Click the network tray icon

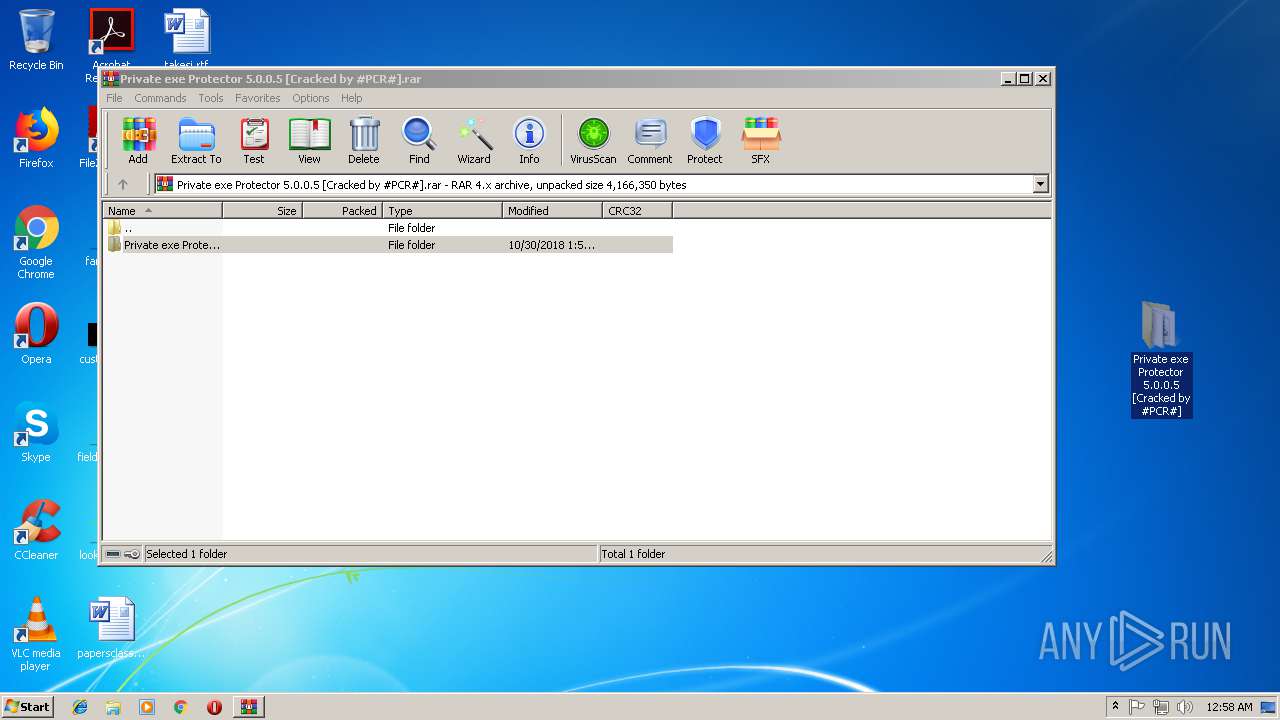1161,707
